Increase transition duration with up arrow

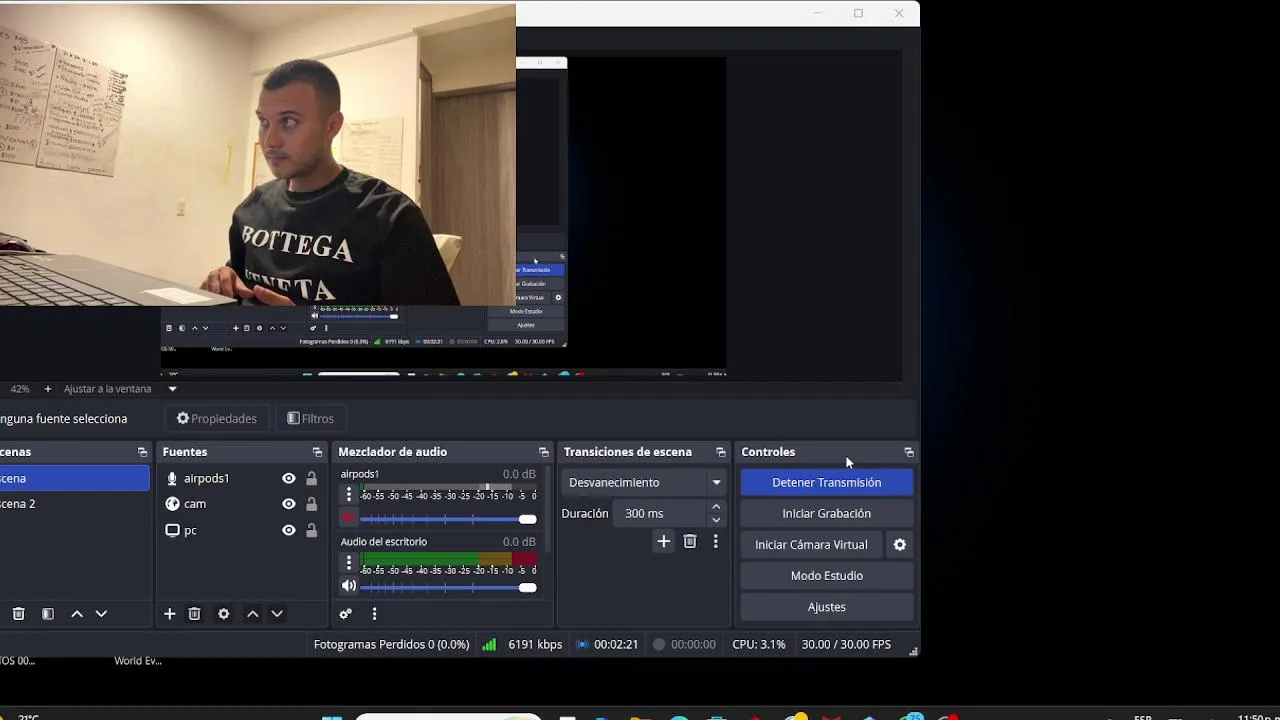click(x=716, y=507)
